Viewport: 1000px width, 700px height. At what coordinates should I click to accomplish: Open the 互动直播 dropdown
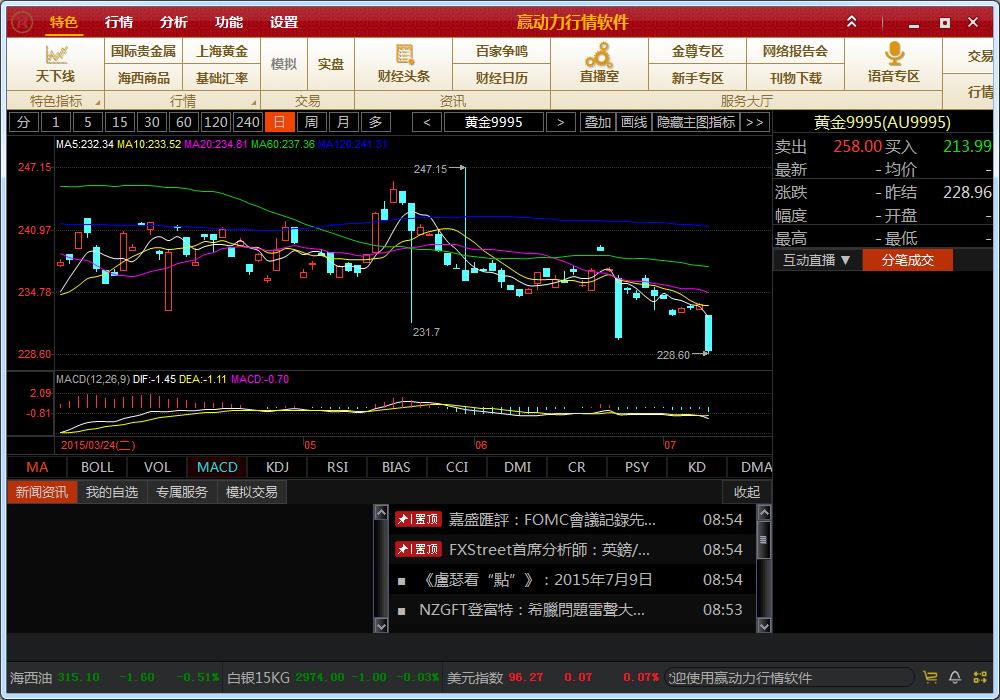tap(817, 260)
